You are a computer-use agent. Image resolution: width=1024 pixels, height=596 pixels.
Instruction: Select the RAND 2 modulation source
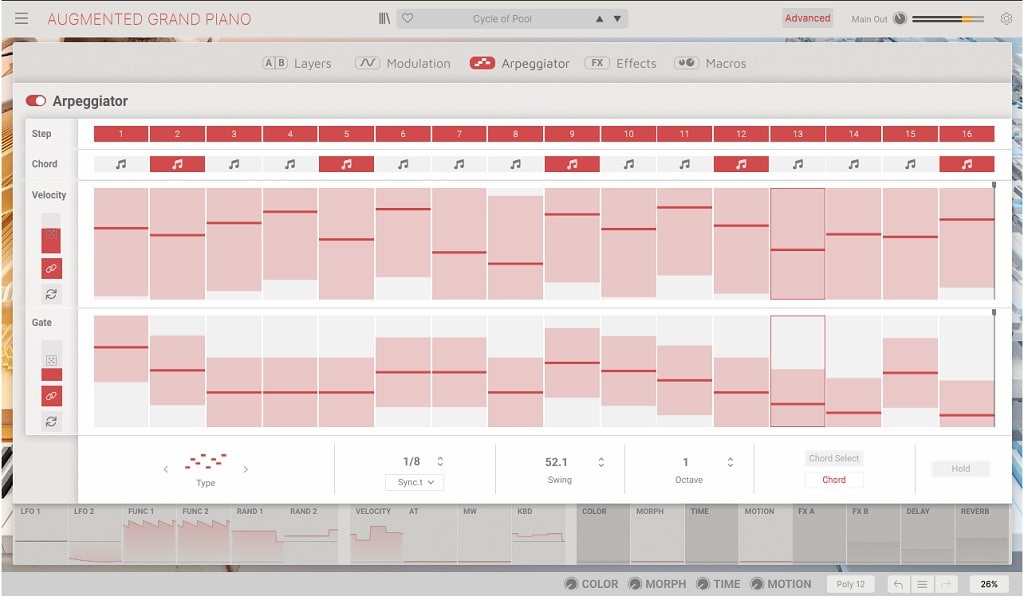(x=311, y=534)
